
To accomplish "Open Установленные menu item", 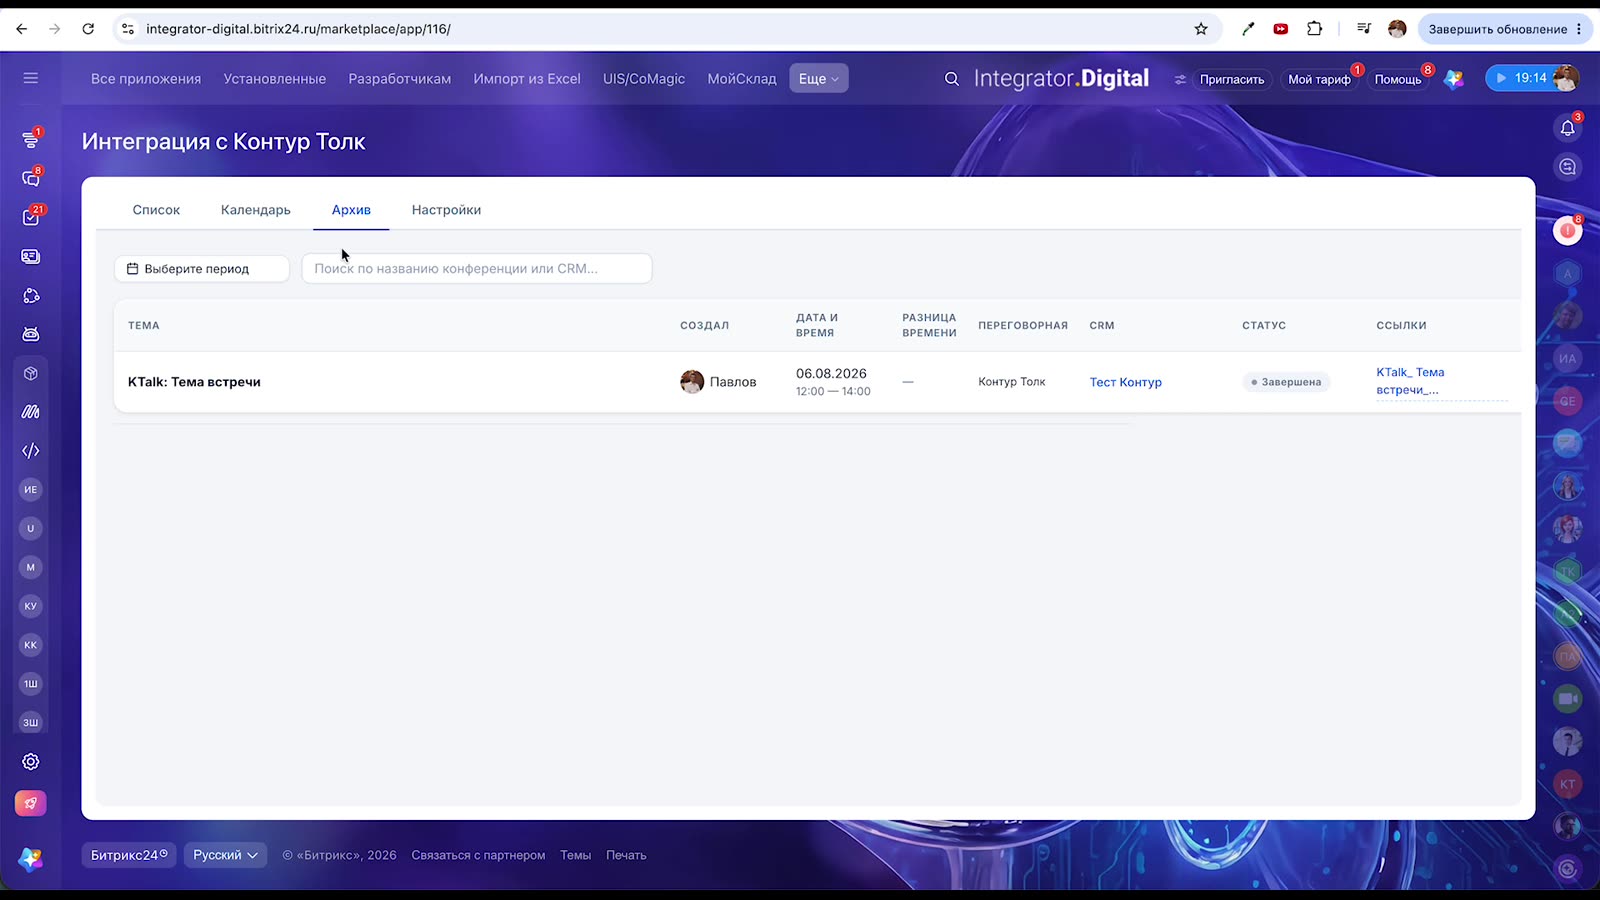I will [275, 79].
